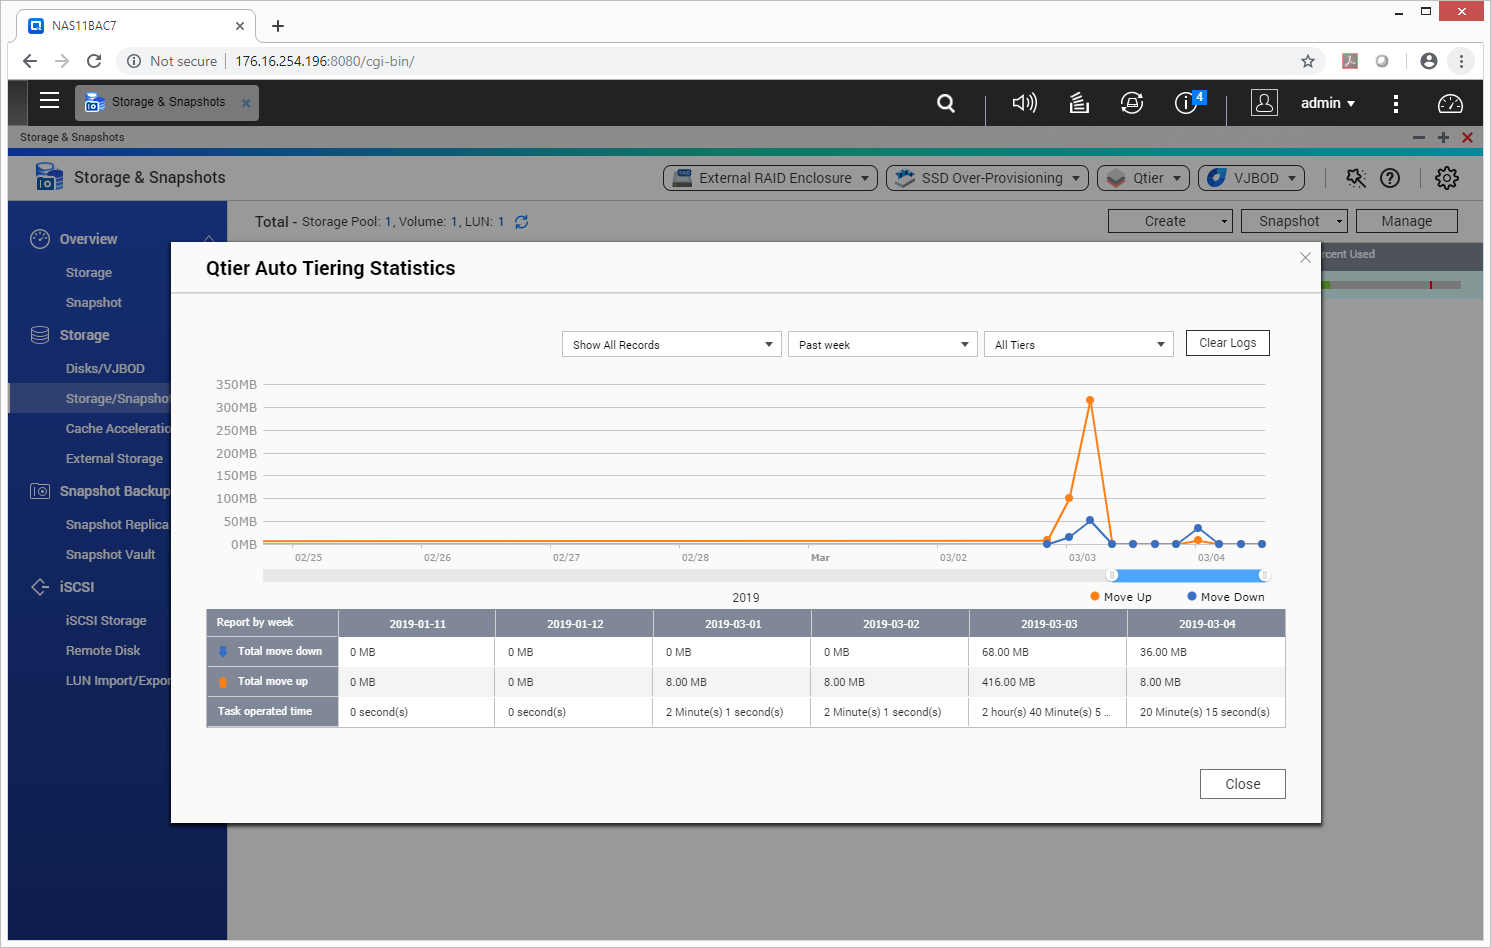This screenshot has height=948, width=1491.
Task: Close the Storage & Snapshots taskbar tab
Action: pos(246,103)
